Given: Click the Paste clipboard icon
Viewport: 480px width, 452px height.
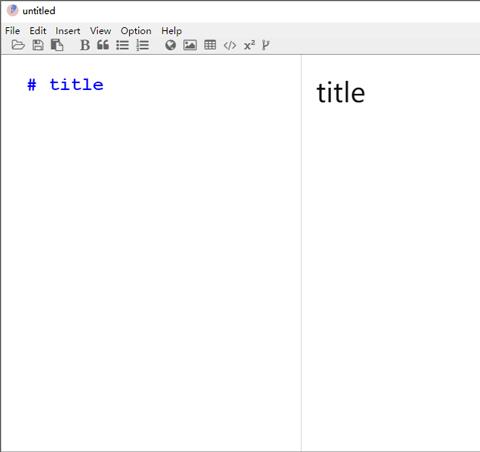Looking at the screenshot, I should (x=57, y=45).
